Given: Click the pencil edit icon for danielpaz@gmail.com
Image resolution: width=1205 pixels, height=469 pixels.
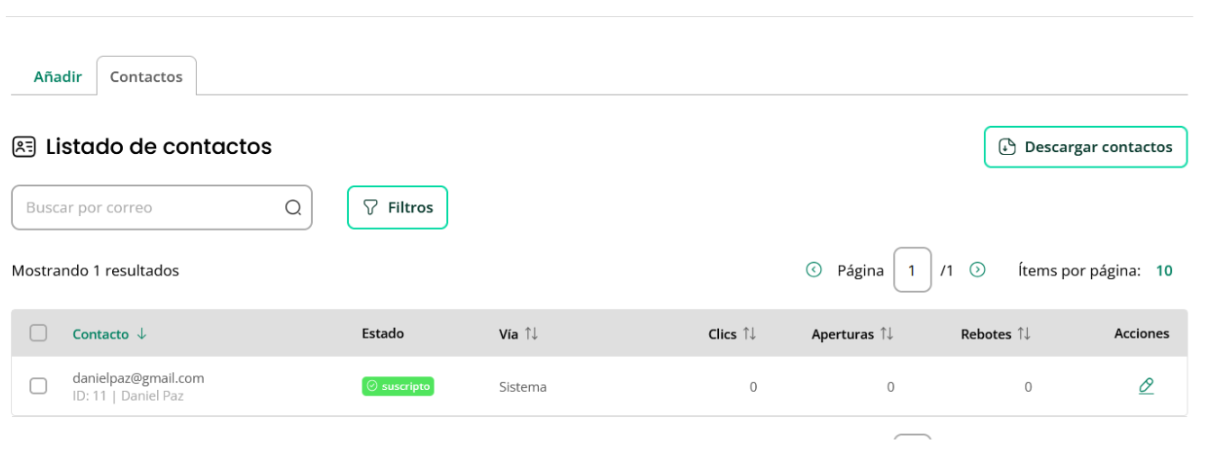Looking at the screenshot, I should point(1146,386).
